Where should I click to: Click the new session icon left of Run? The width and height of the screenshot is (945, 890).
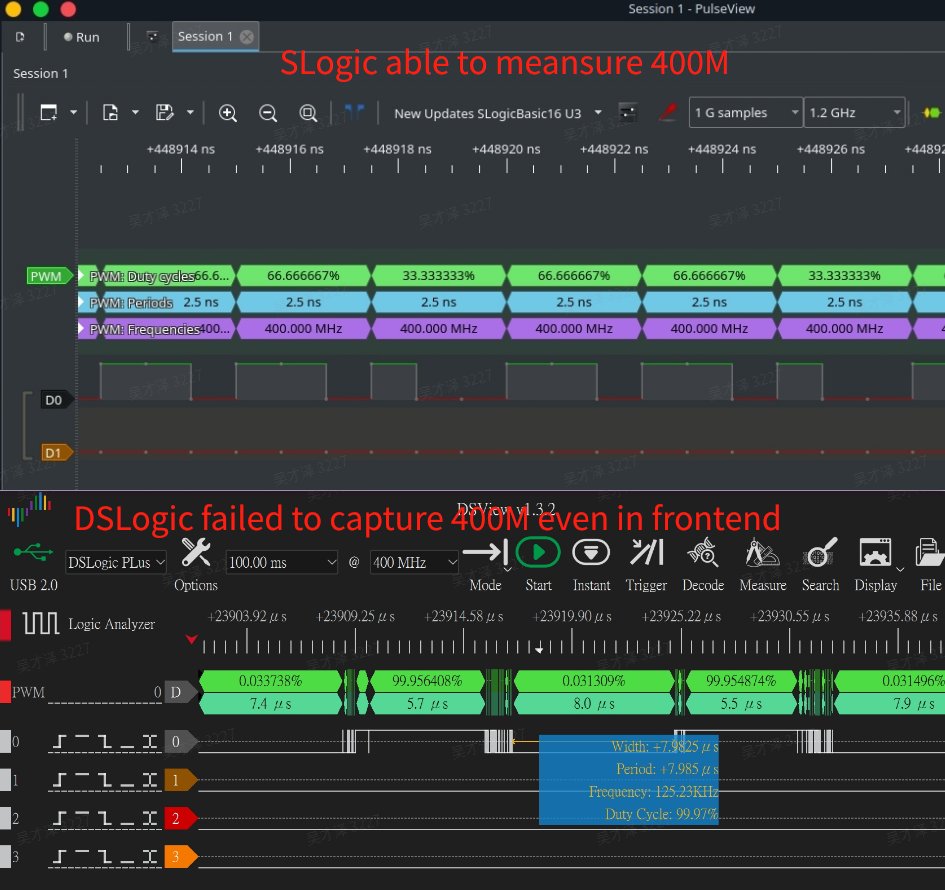(20, 37)
